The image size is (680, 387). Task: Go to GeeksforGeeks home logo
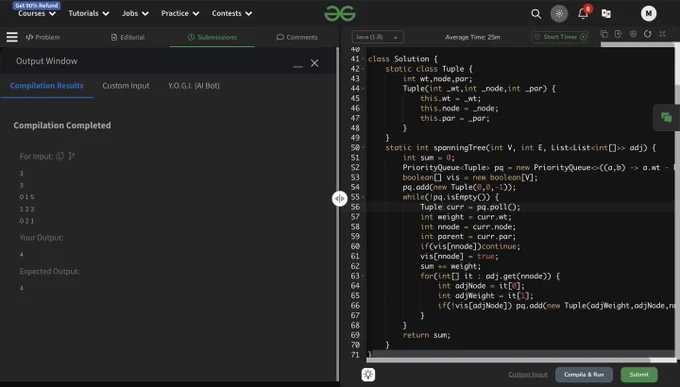coord(340,13)
